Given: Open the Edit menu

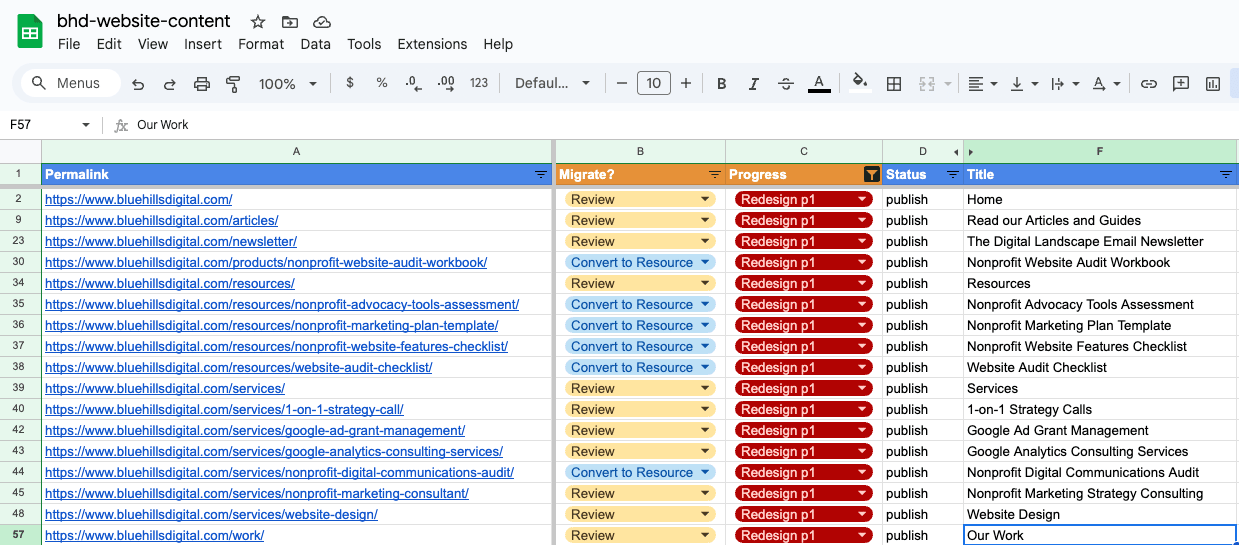Looking at the screenshot, I should (x=109, y=44).
